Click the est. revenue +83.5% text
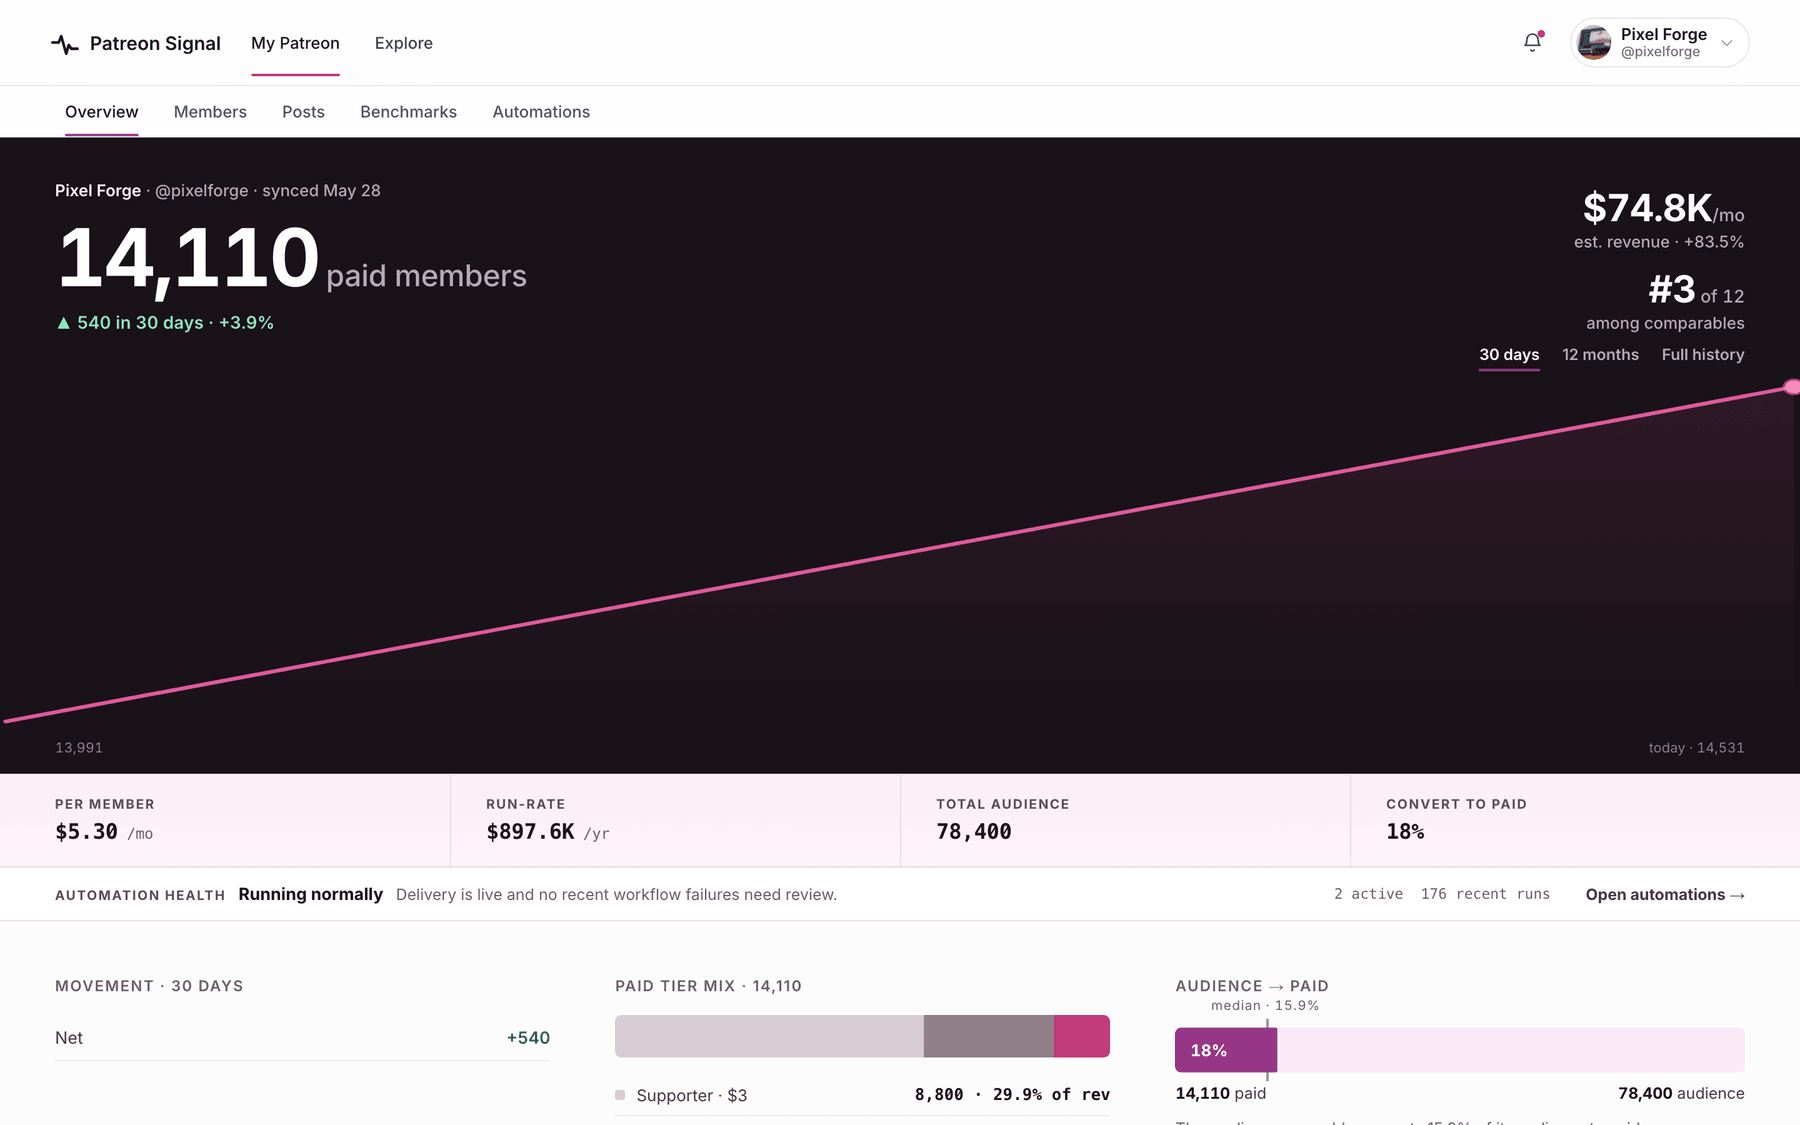 point(1659,242)
